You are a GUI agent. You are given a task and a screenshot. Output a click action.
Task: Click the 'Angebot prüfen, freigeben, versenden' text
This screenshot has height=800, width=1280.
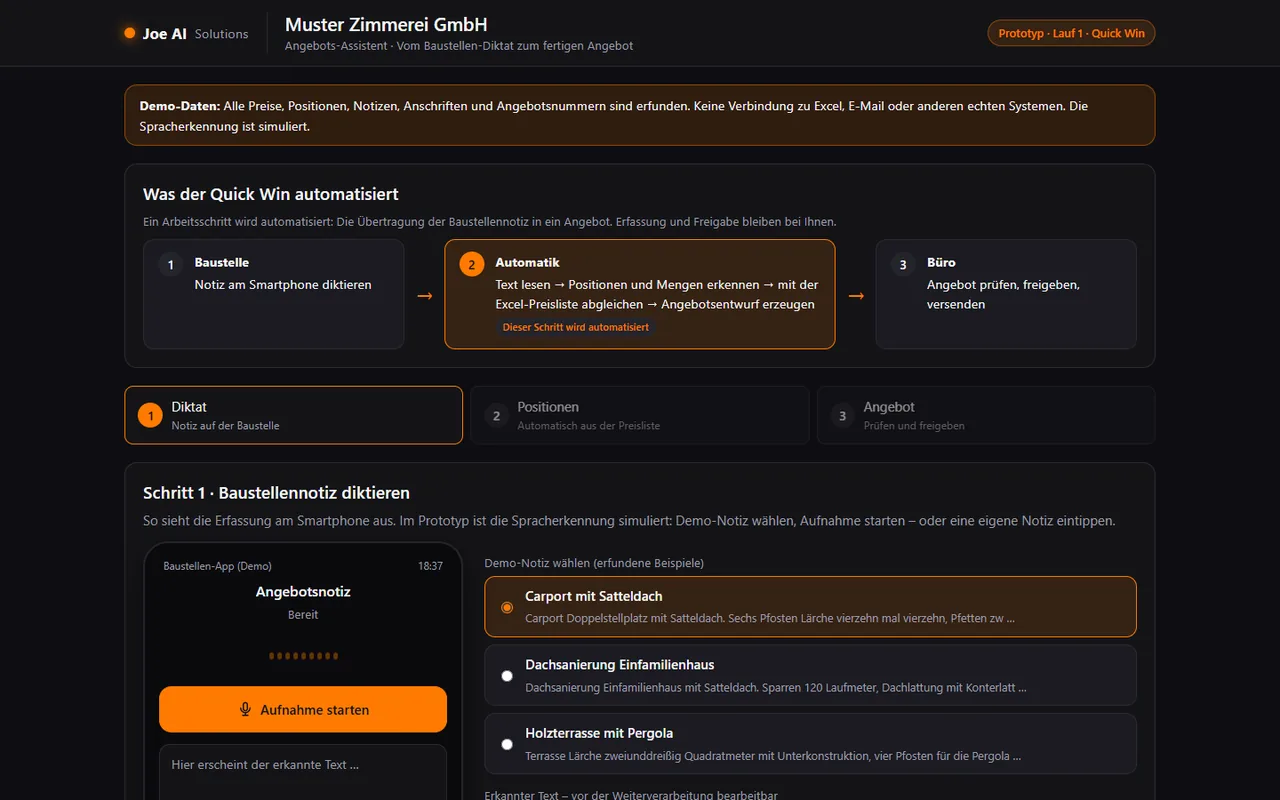pos(1003,294)
